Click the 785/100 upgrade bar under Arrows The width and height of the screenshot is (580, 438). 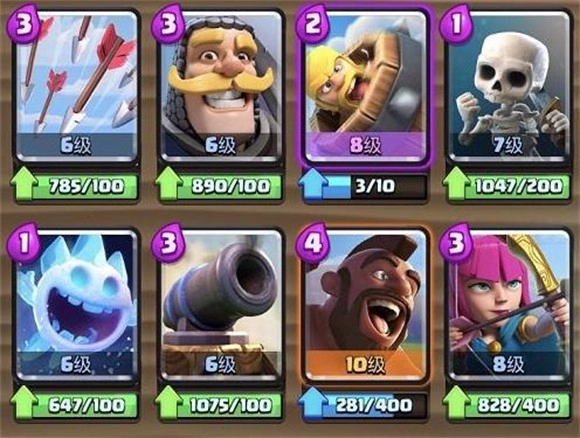(x=76, y=186)
